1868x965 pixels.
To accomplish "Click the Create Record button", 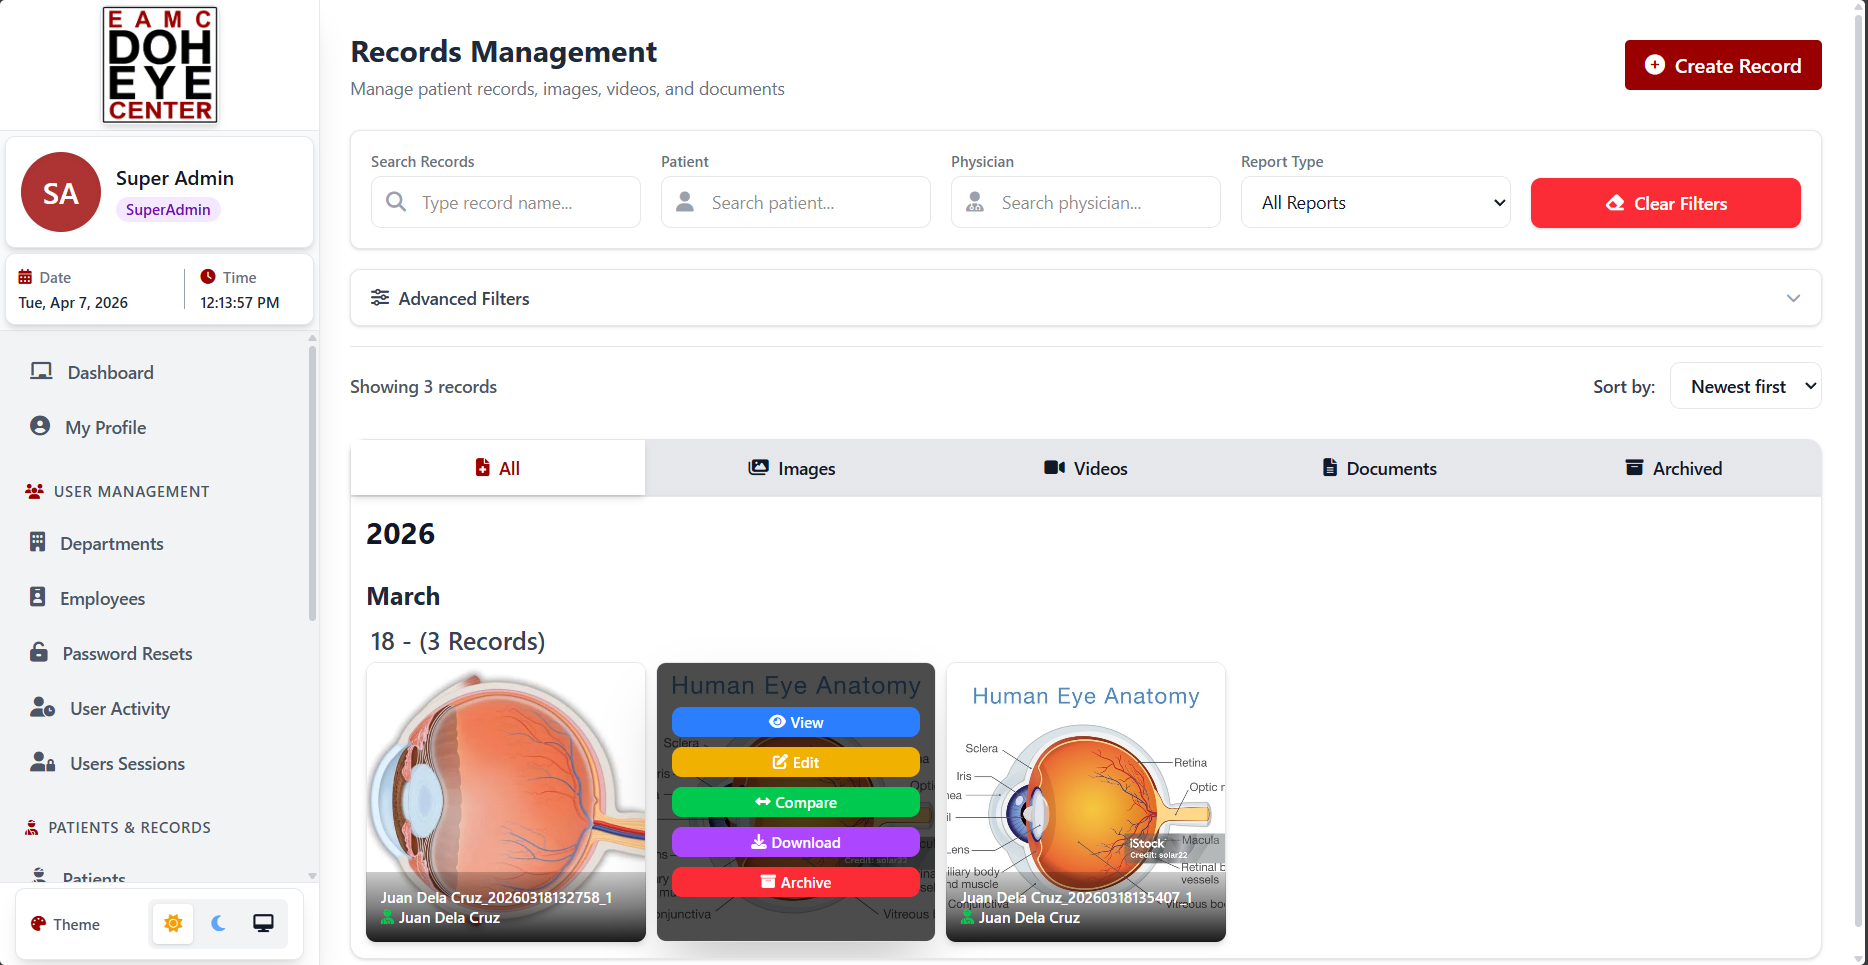I will click(1723, 65).
